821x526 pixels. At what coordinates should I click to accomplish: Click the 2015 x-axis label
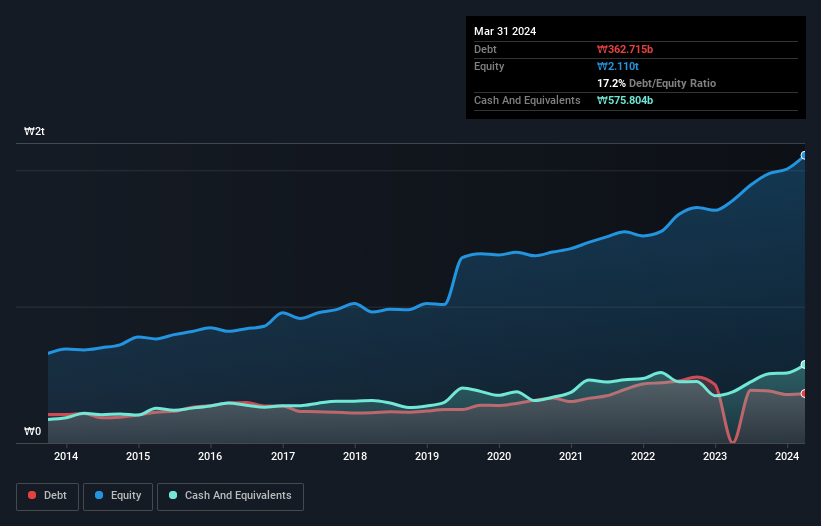(138, 456)
